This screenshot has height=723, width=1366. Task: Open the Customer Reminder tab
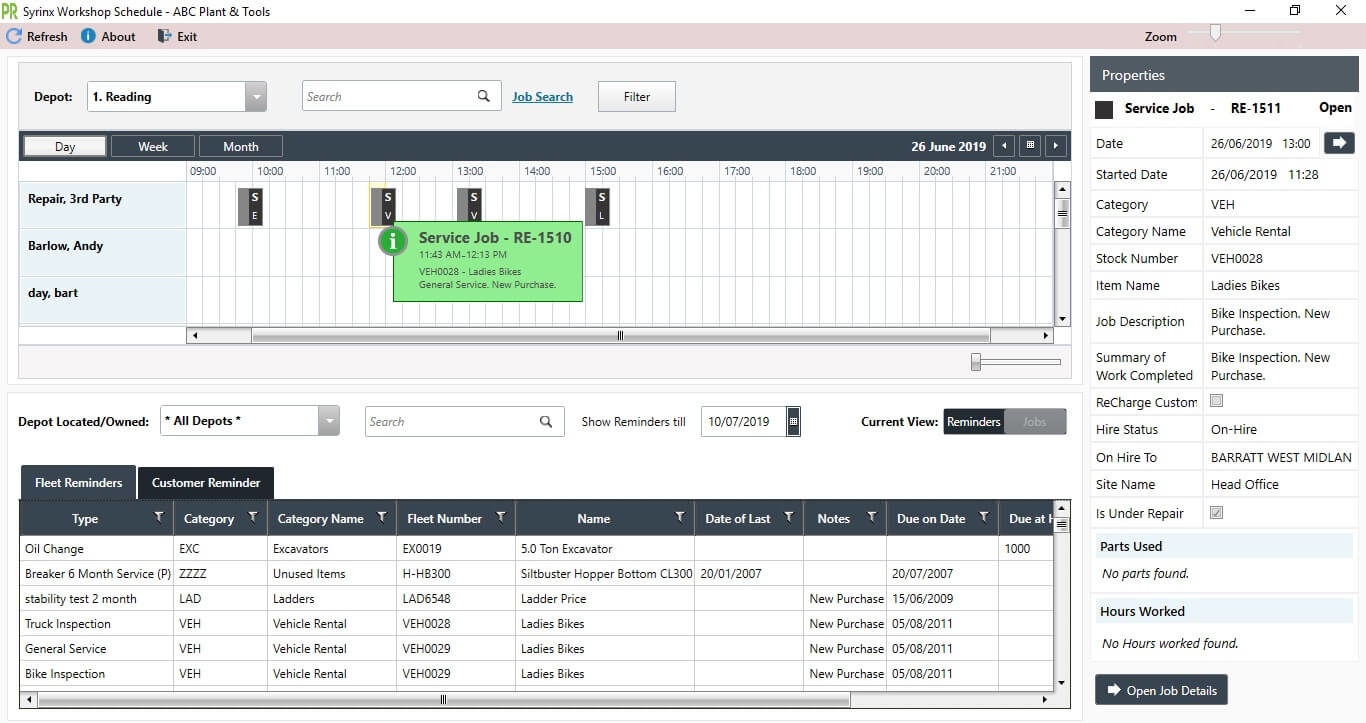click(206, 483)
